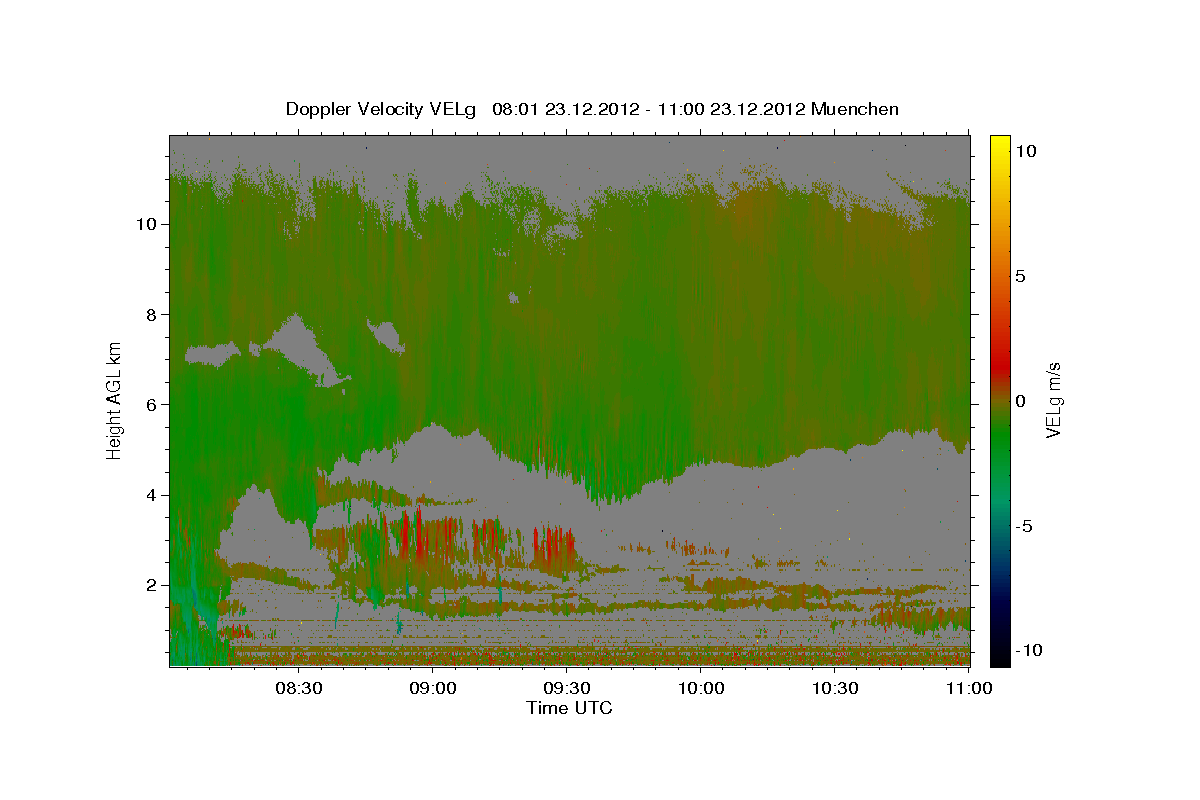Click the '10:30' time tick label

(x=835, y=689)
